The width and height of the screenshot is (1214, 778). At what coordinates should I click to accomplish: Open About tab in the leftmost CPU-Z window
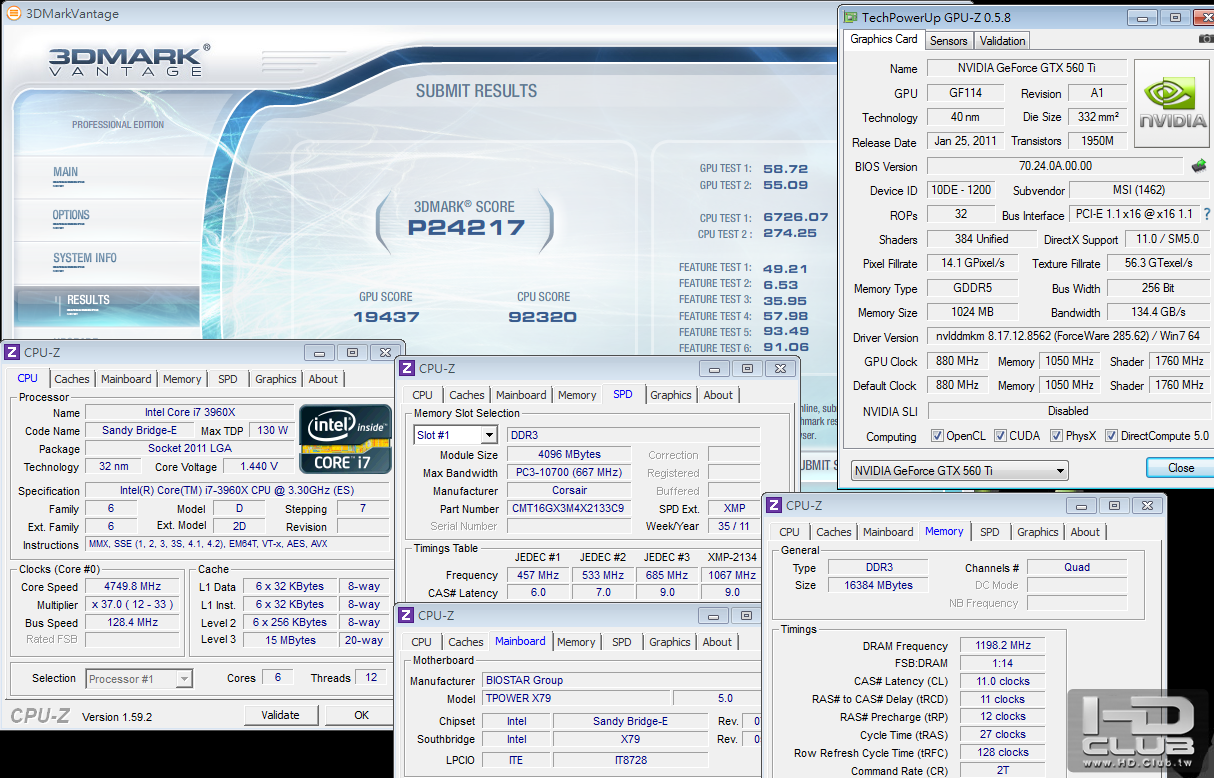[x=323, y=379]
